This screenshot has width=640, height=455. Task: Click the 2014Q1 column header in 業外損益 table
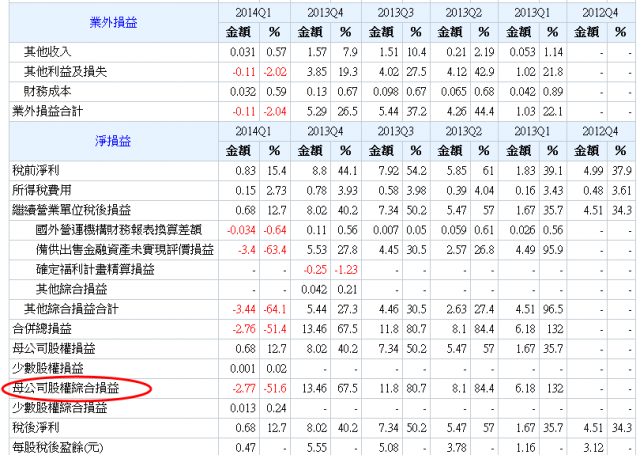click(x=253, y=13)
